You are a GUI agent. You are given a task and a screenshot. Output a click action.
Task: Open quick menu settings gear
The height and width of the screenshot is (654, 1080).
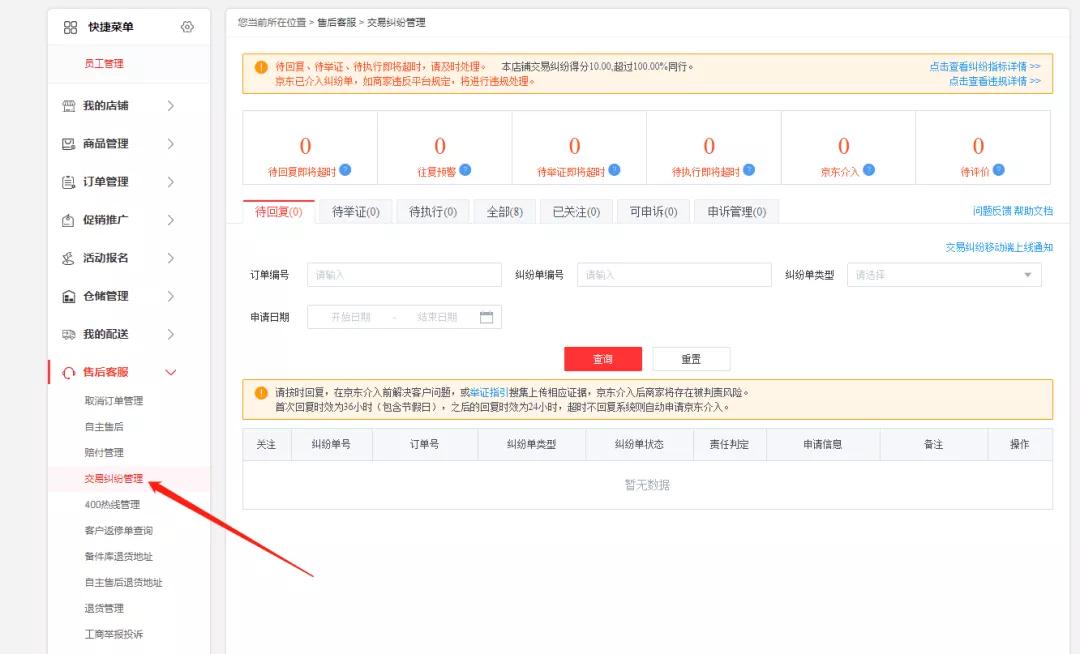point(187,27)
